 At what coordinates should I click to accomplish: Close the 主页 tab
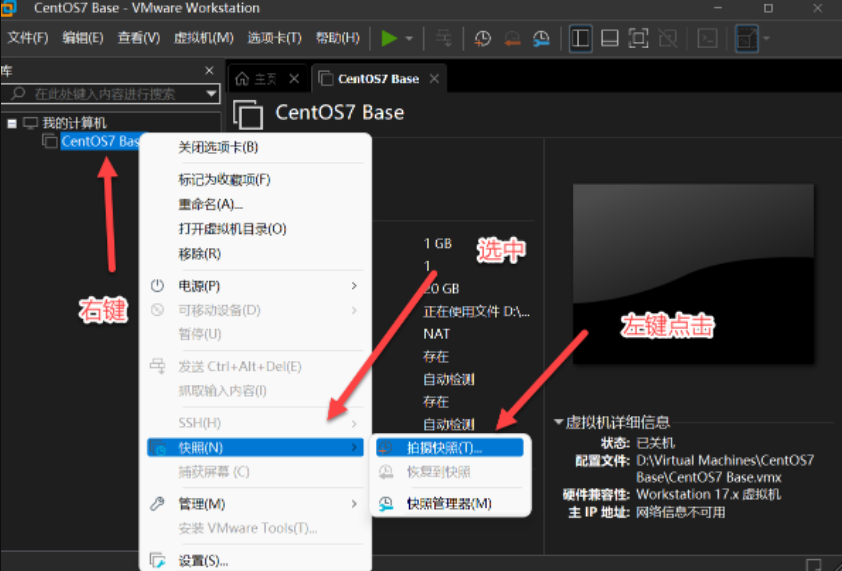[x=294, y=79]
